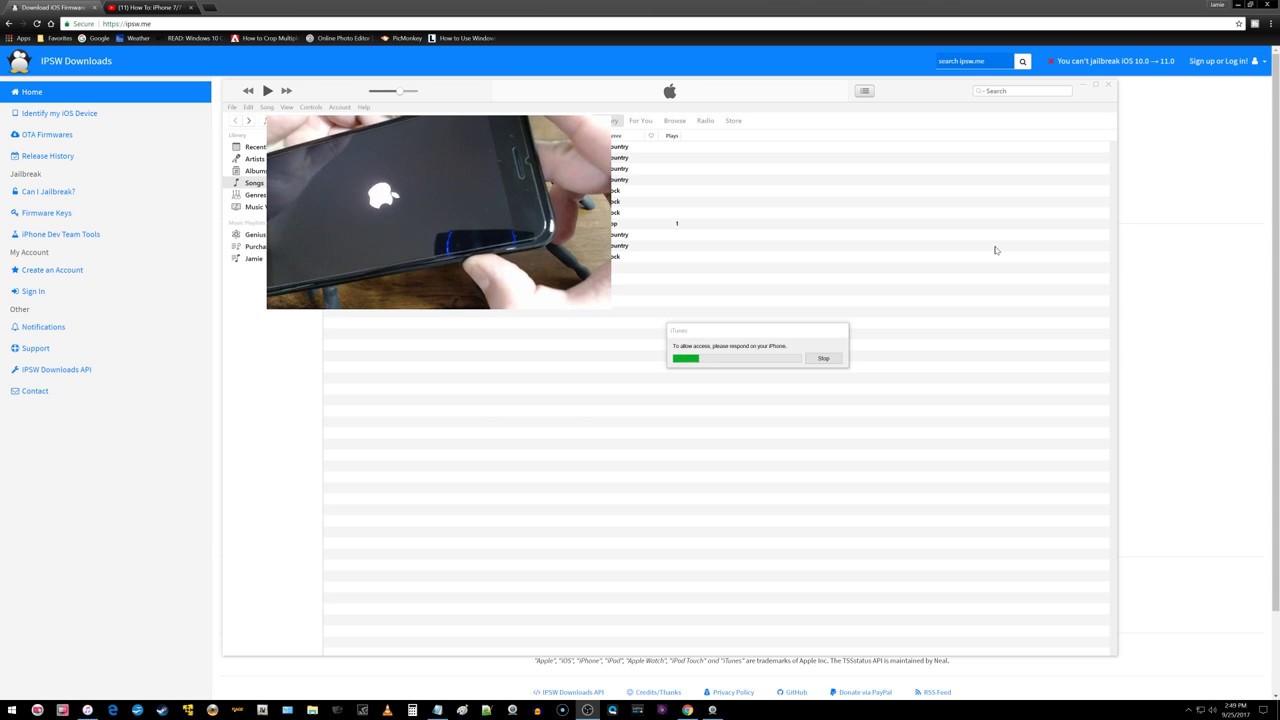Open the Jamie playlist
1280x720 pixels.
point(248,259)
